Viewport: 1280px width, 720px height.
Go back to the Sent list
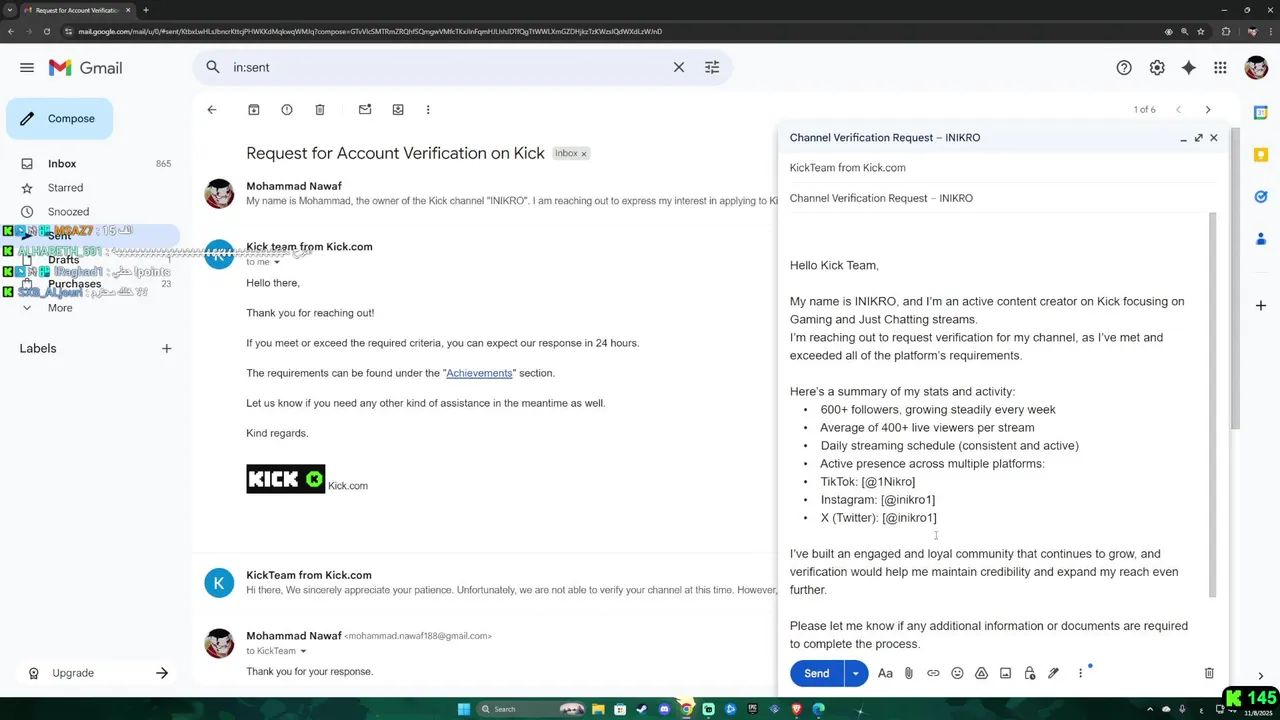(212, 110)
